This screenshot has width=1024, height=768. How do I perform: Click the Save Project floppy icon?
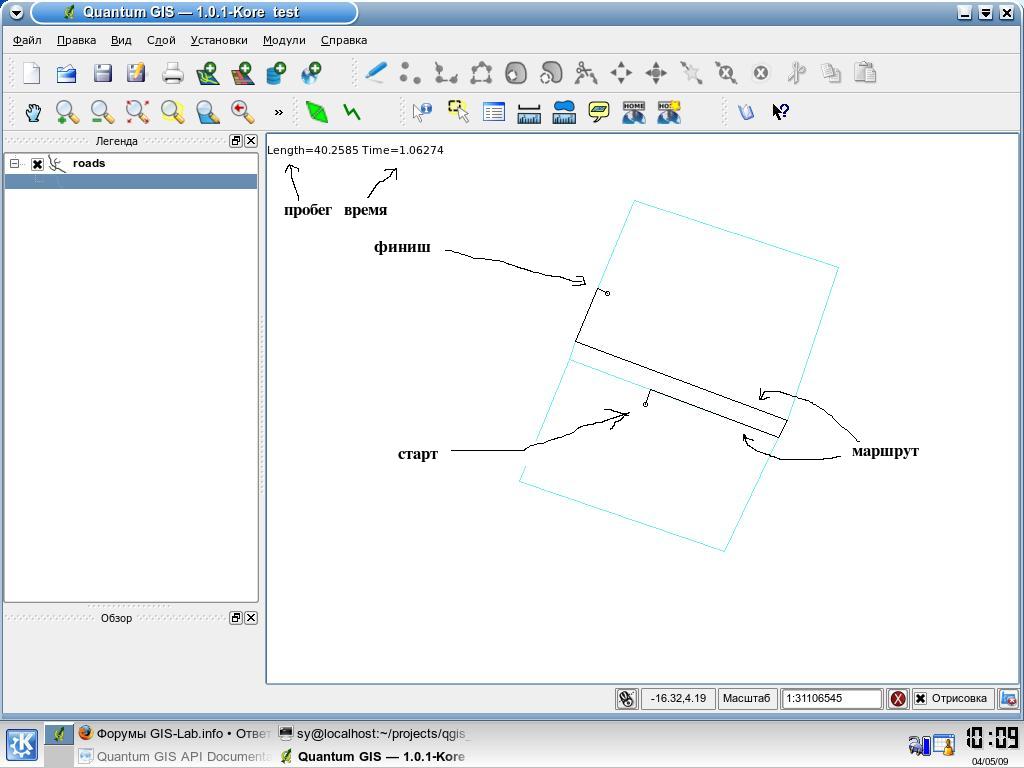pyautogui.click(x=102, y=73)
